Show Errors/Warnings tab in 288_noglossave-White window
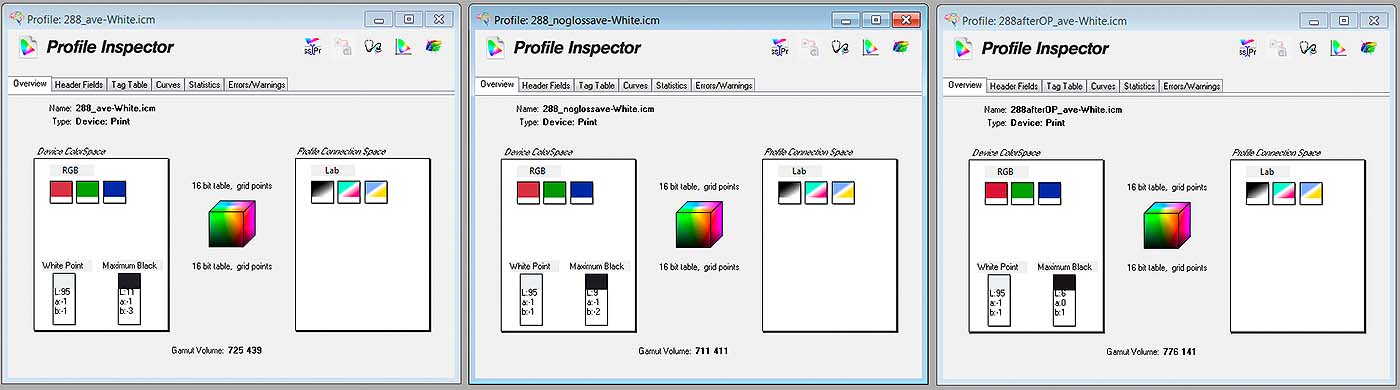Screen dimensions: 1400x390 (723, 86)
